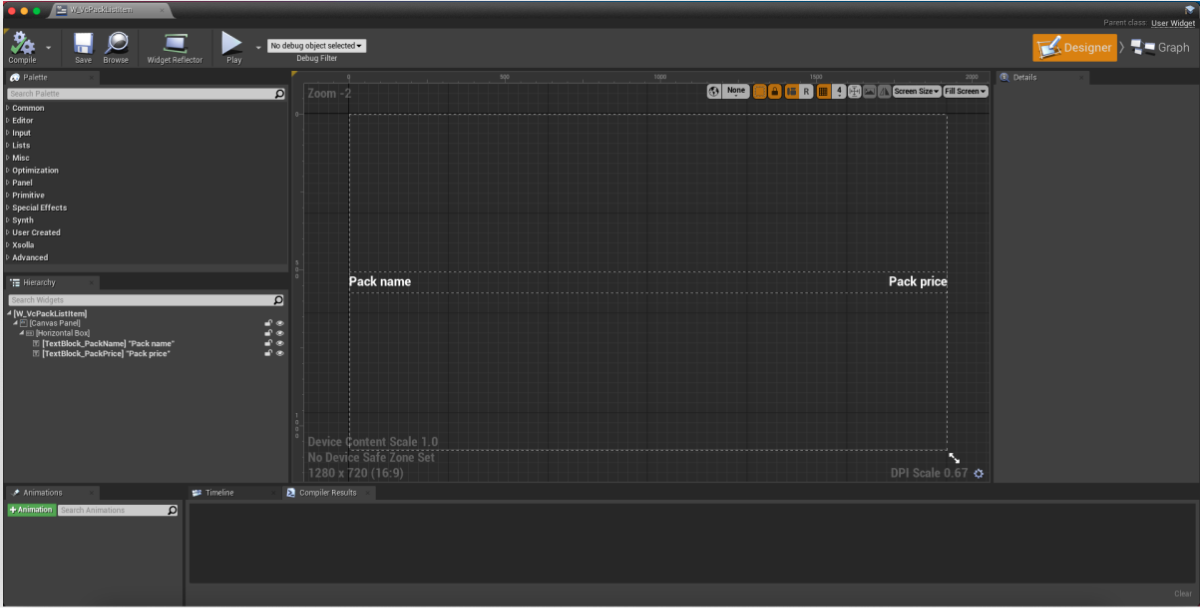Click the Compile blueprint icon
Image resolution: width=1200 pixels, height=608 pixels.
tap(22, 44)
